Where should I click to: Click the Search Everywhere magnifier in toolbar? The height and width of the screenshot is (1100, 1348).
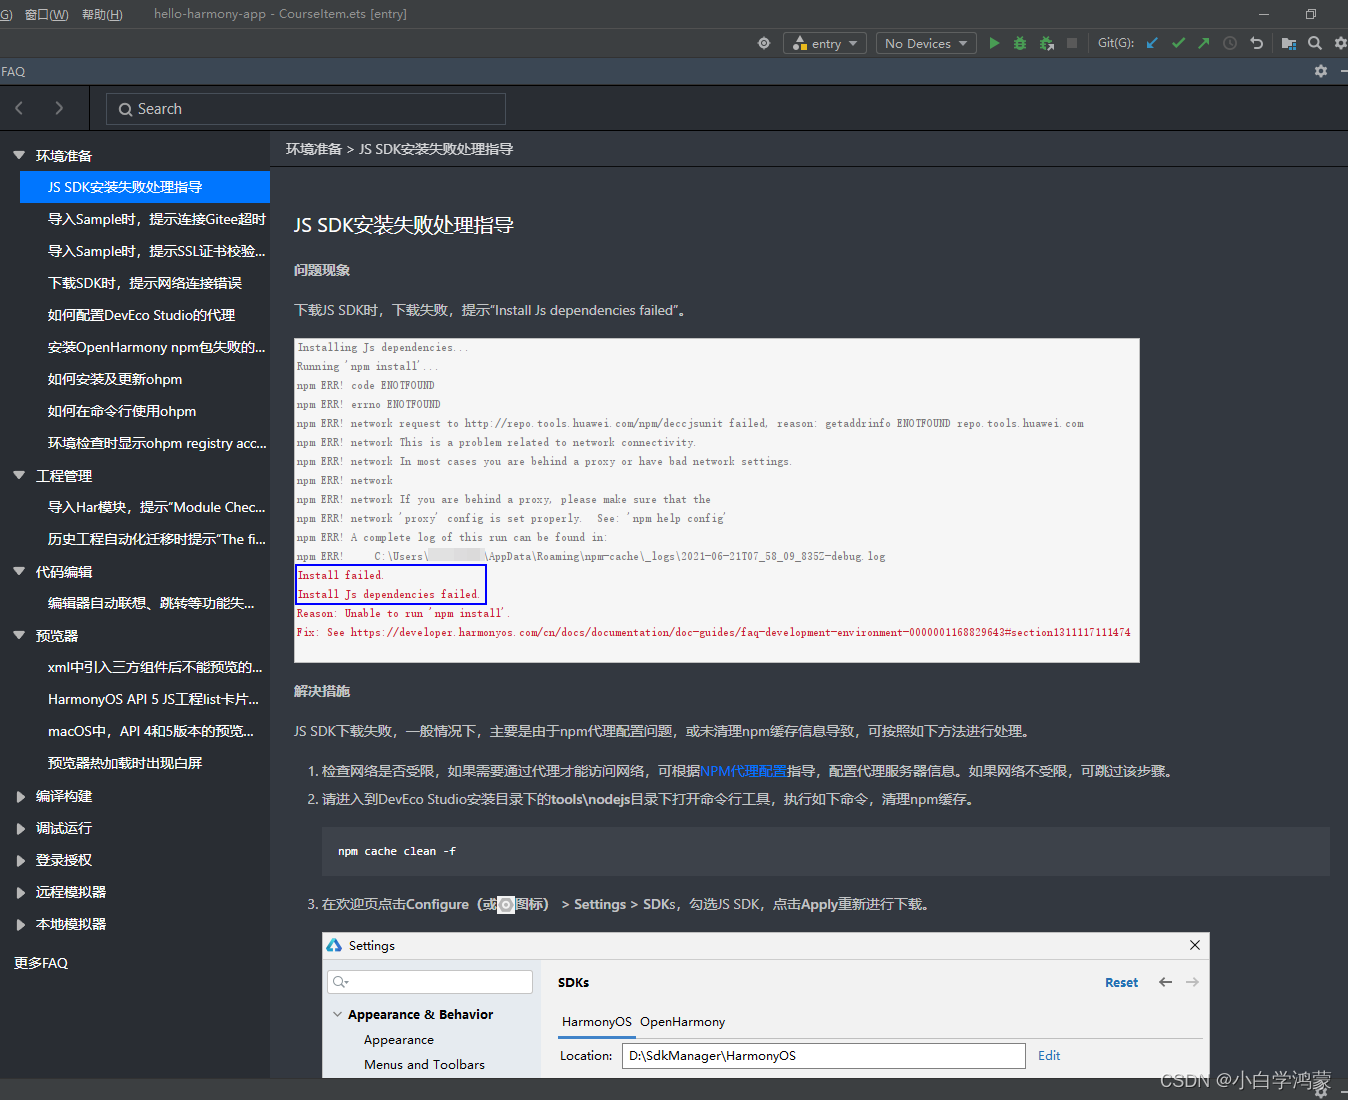1315,43
